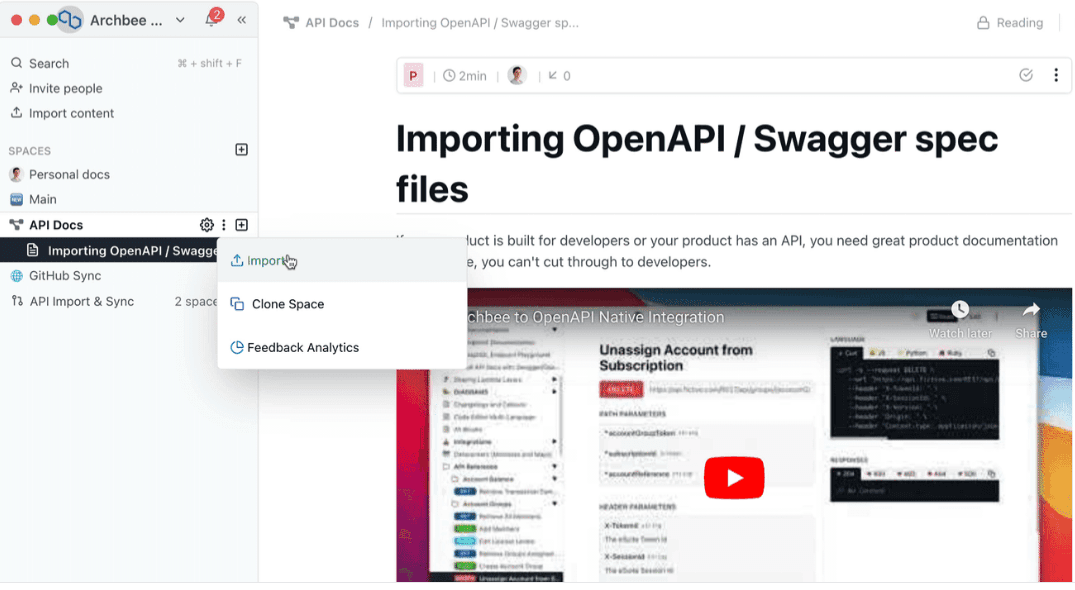Toggle Reading mode lock

click(x=1009, y=23)
